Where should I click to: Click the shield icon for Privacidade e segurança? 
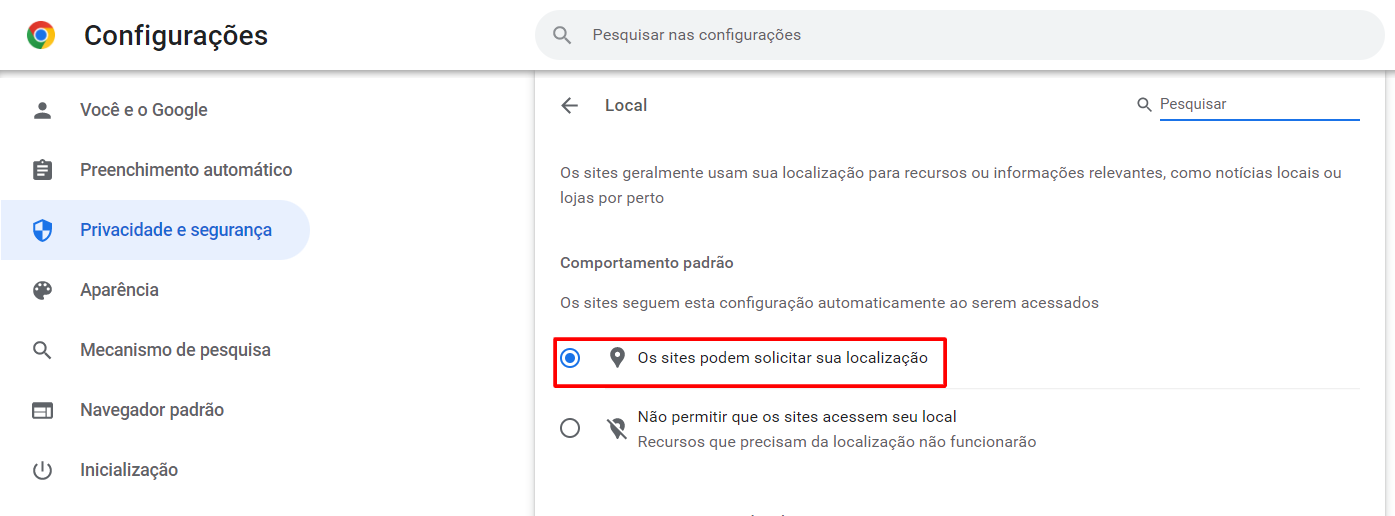42,230
